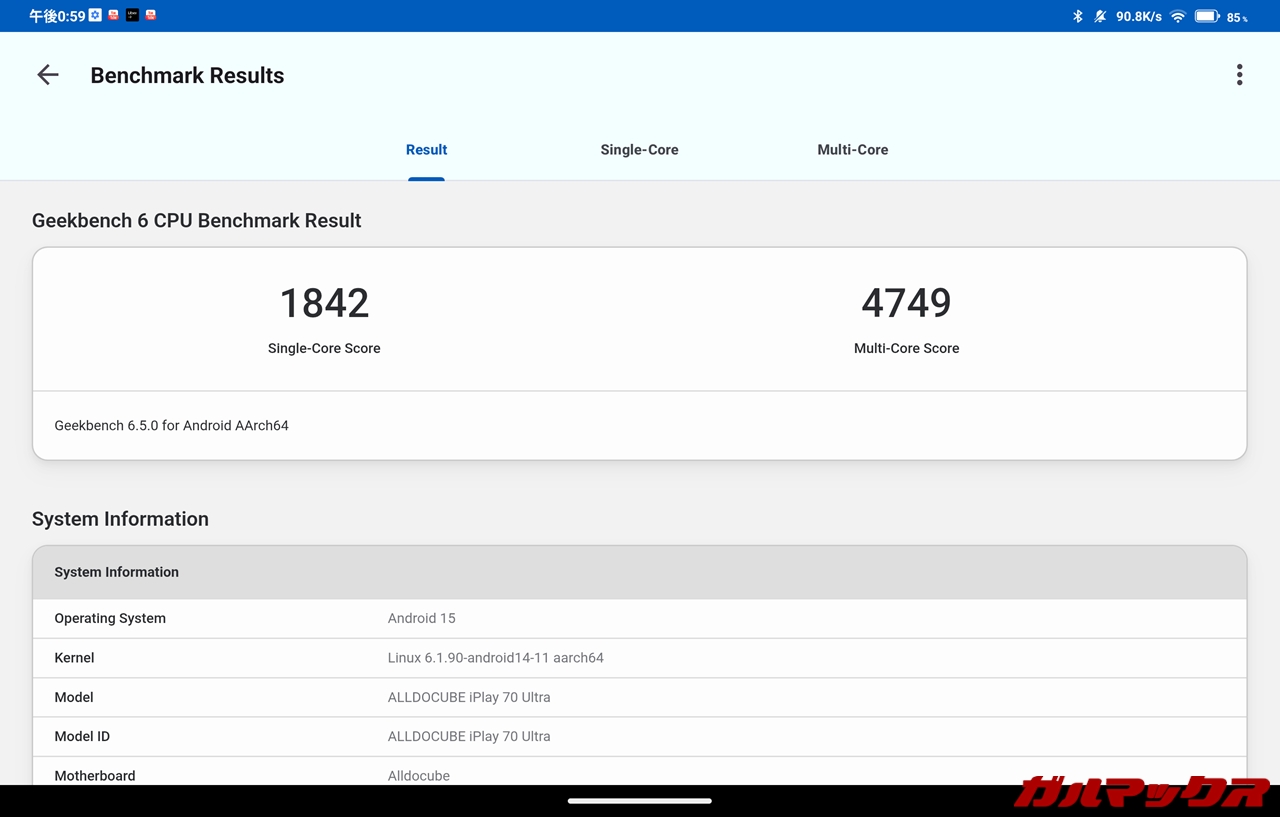Tap the black notification icon in status bar
This screenshot has width=1280, height=817.
coord(132,16)
